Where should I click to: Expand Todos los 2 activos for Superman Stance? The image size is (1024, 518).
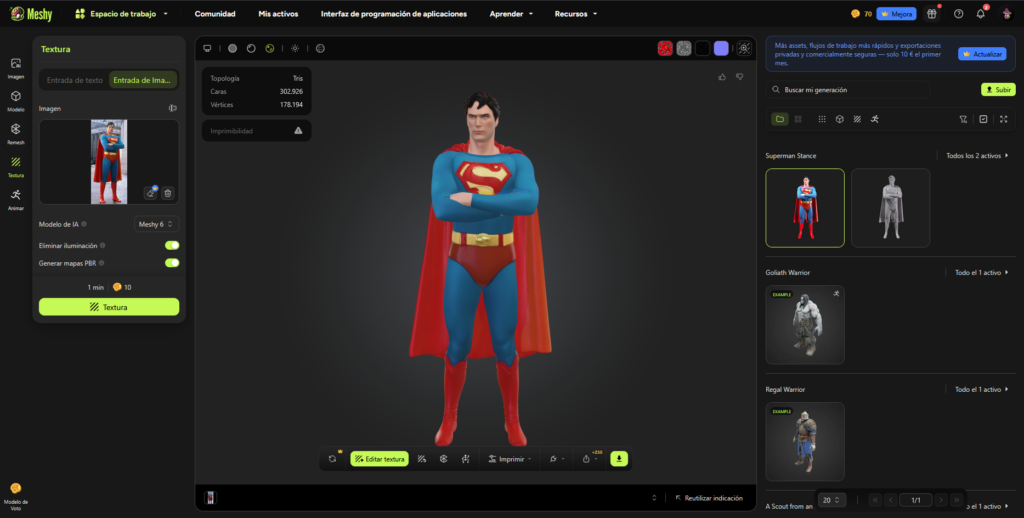click(977, 156)
